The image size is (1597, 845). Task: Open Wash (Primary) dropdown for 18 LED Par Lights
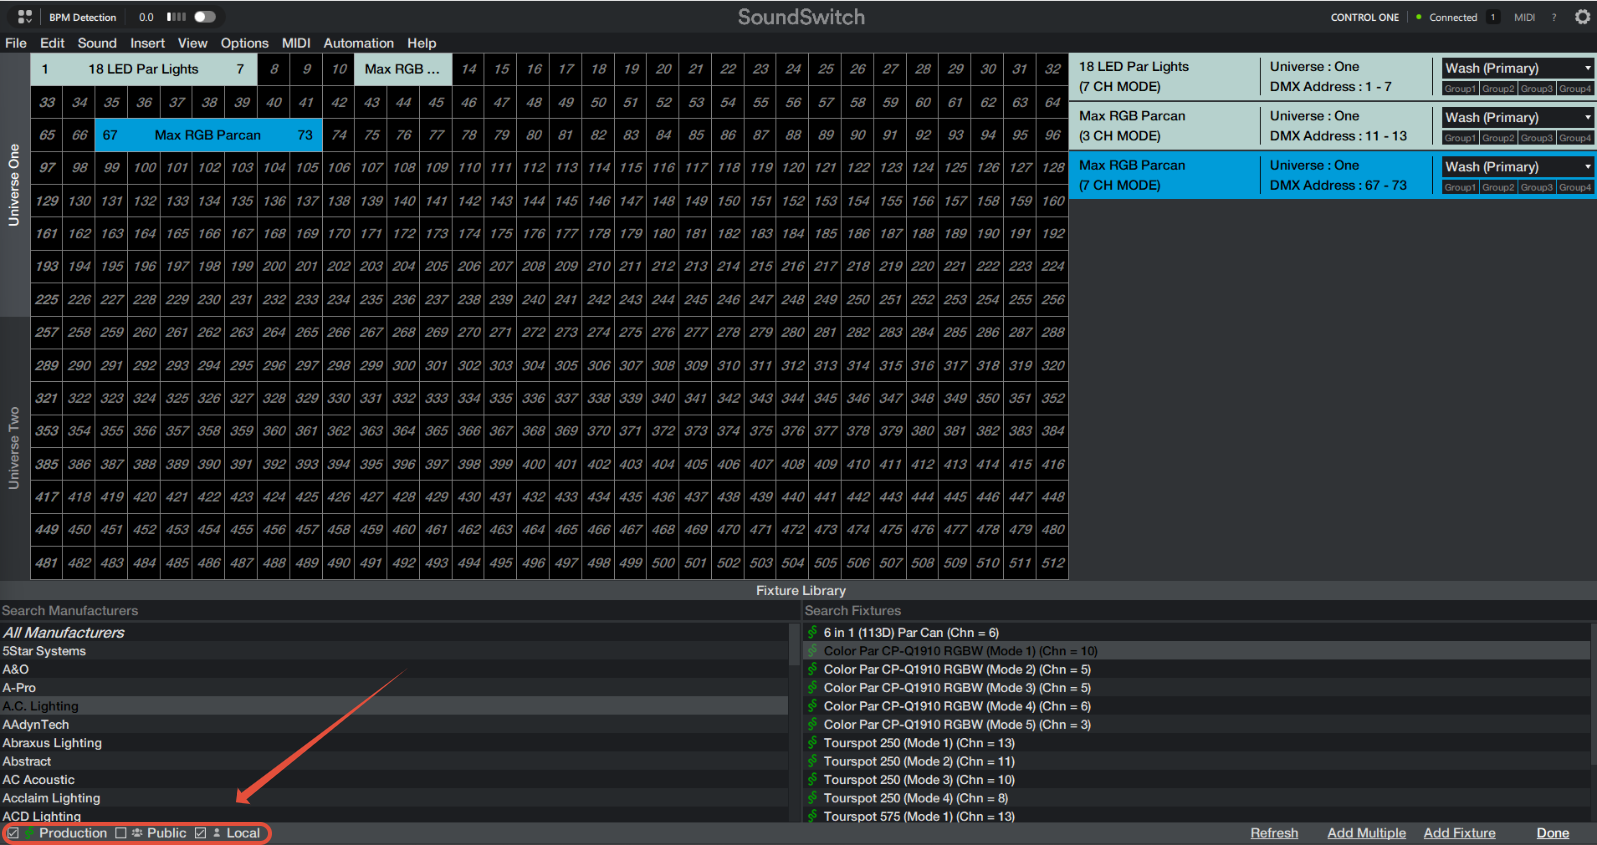coord(1518,68)
